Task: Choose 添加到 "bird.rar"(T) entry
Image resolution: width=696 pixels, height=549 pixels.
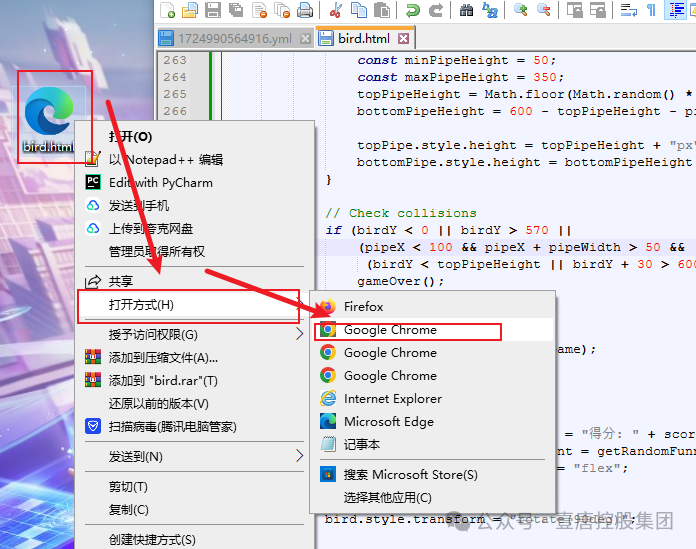Action: pyautogui.click(x=194, y=380)
